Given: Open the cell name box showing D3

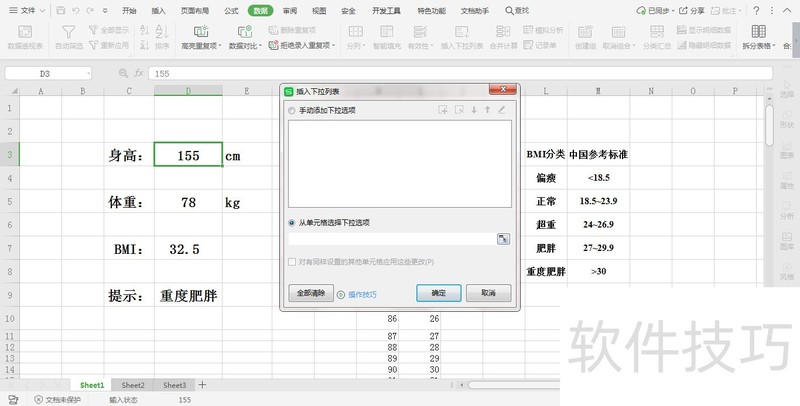Looking at the screenshot, I should pos(47,73).
